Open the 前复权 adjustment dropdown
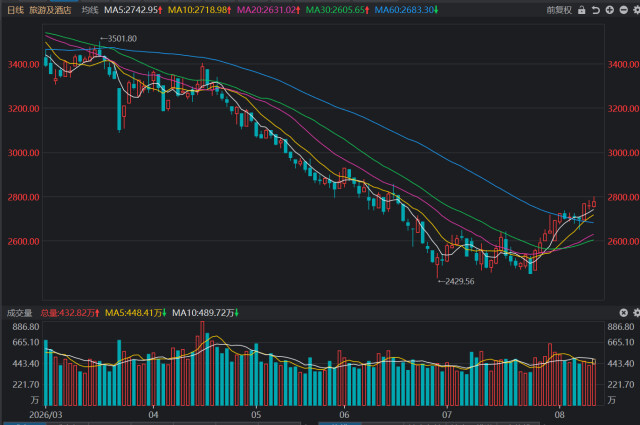 tap(559, 10)
